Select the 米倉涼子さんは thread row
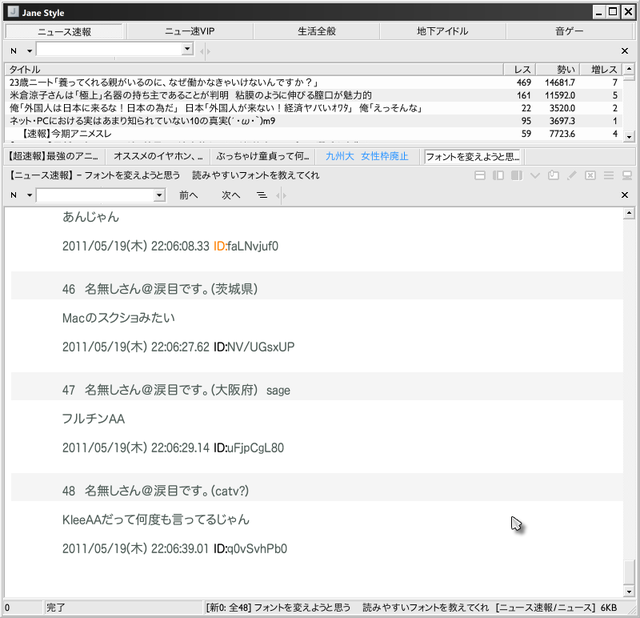Screen dimensions: 640x618 313,96
